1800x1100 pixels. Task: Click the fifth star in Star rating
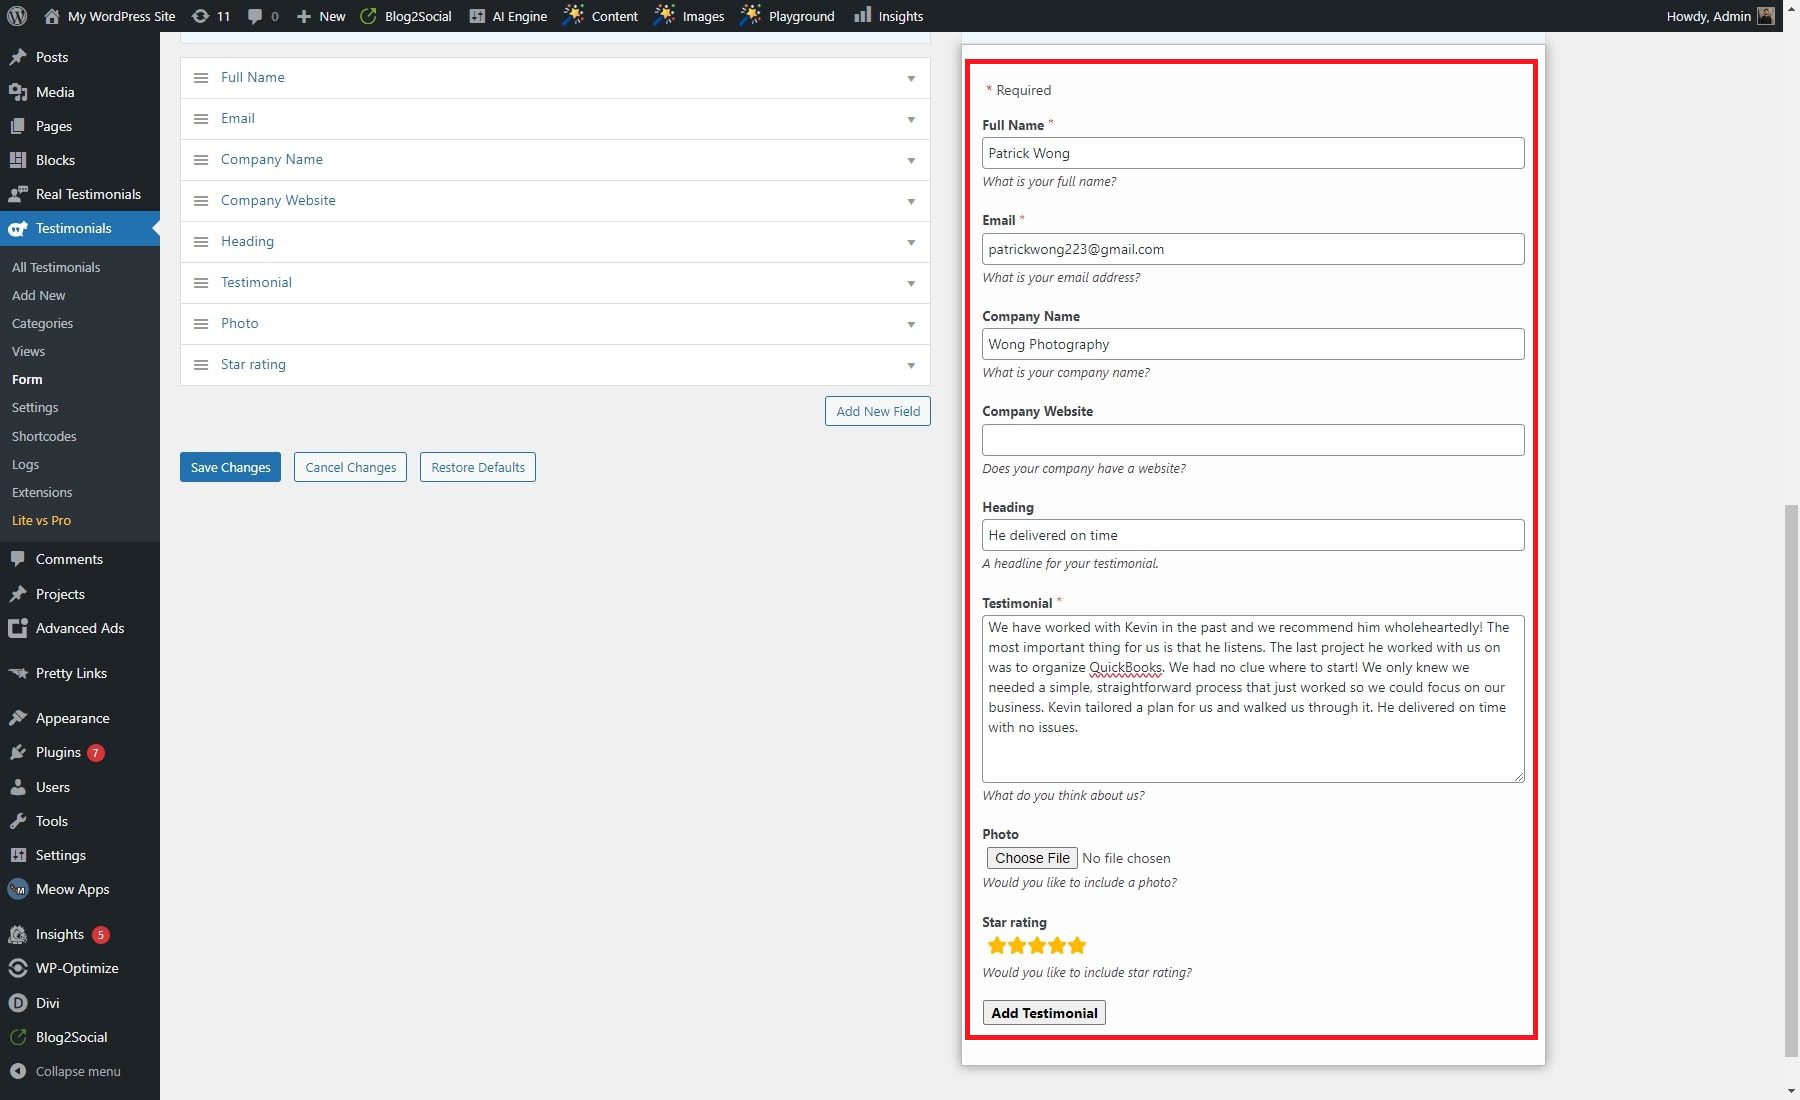(1077, 945)
